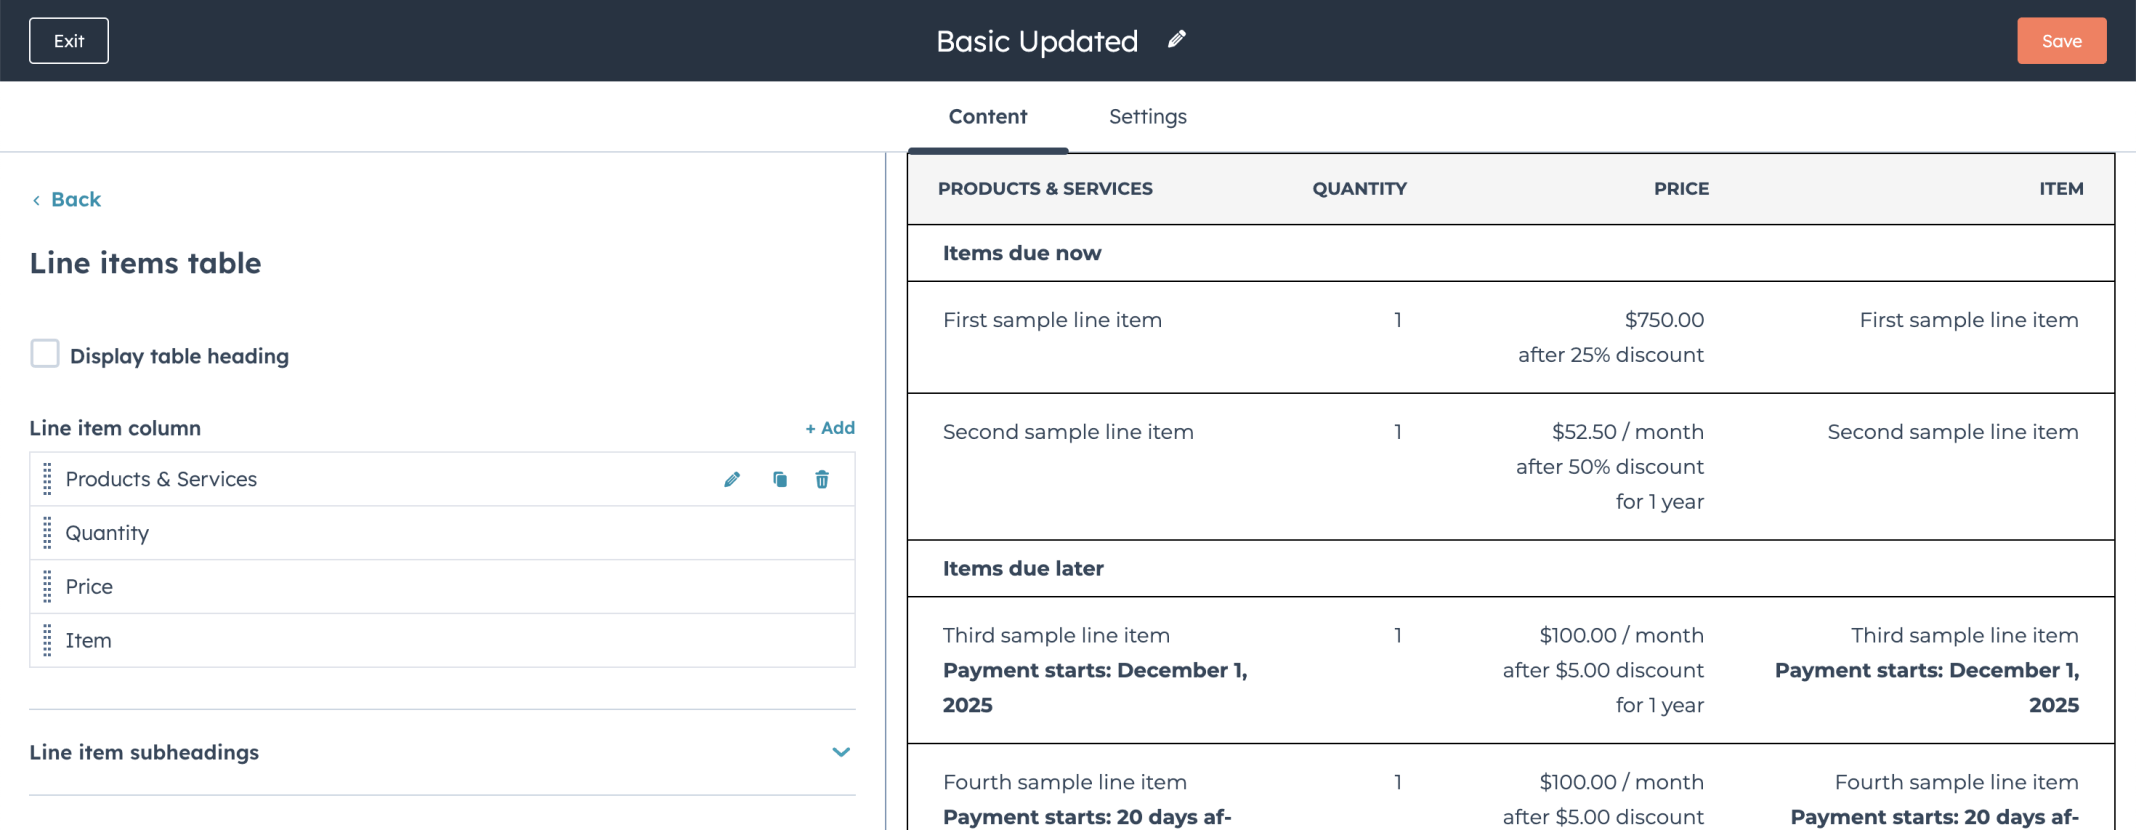The width and height of the screenshot is (2136, 830).
Task: Select the Price column row
Action: [x=442, y=587]
